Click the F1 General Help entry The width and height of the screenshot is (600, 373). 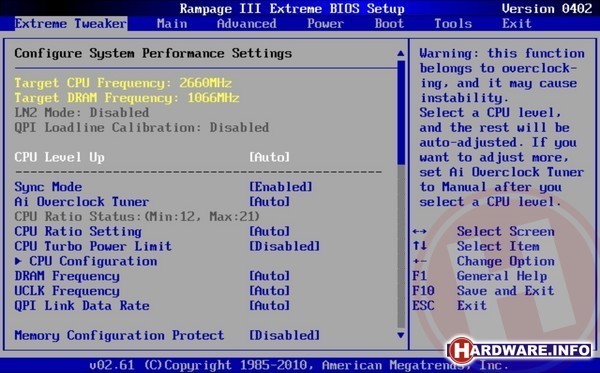tap(480, 276)
